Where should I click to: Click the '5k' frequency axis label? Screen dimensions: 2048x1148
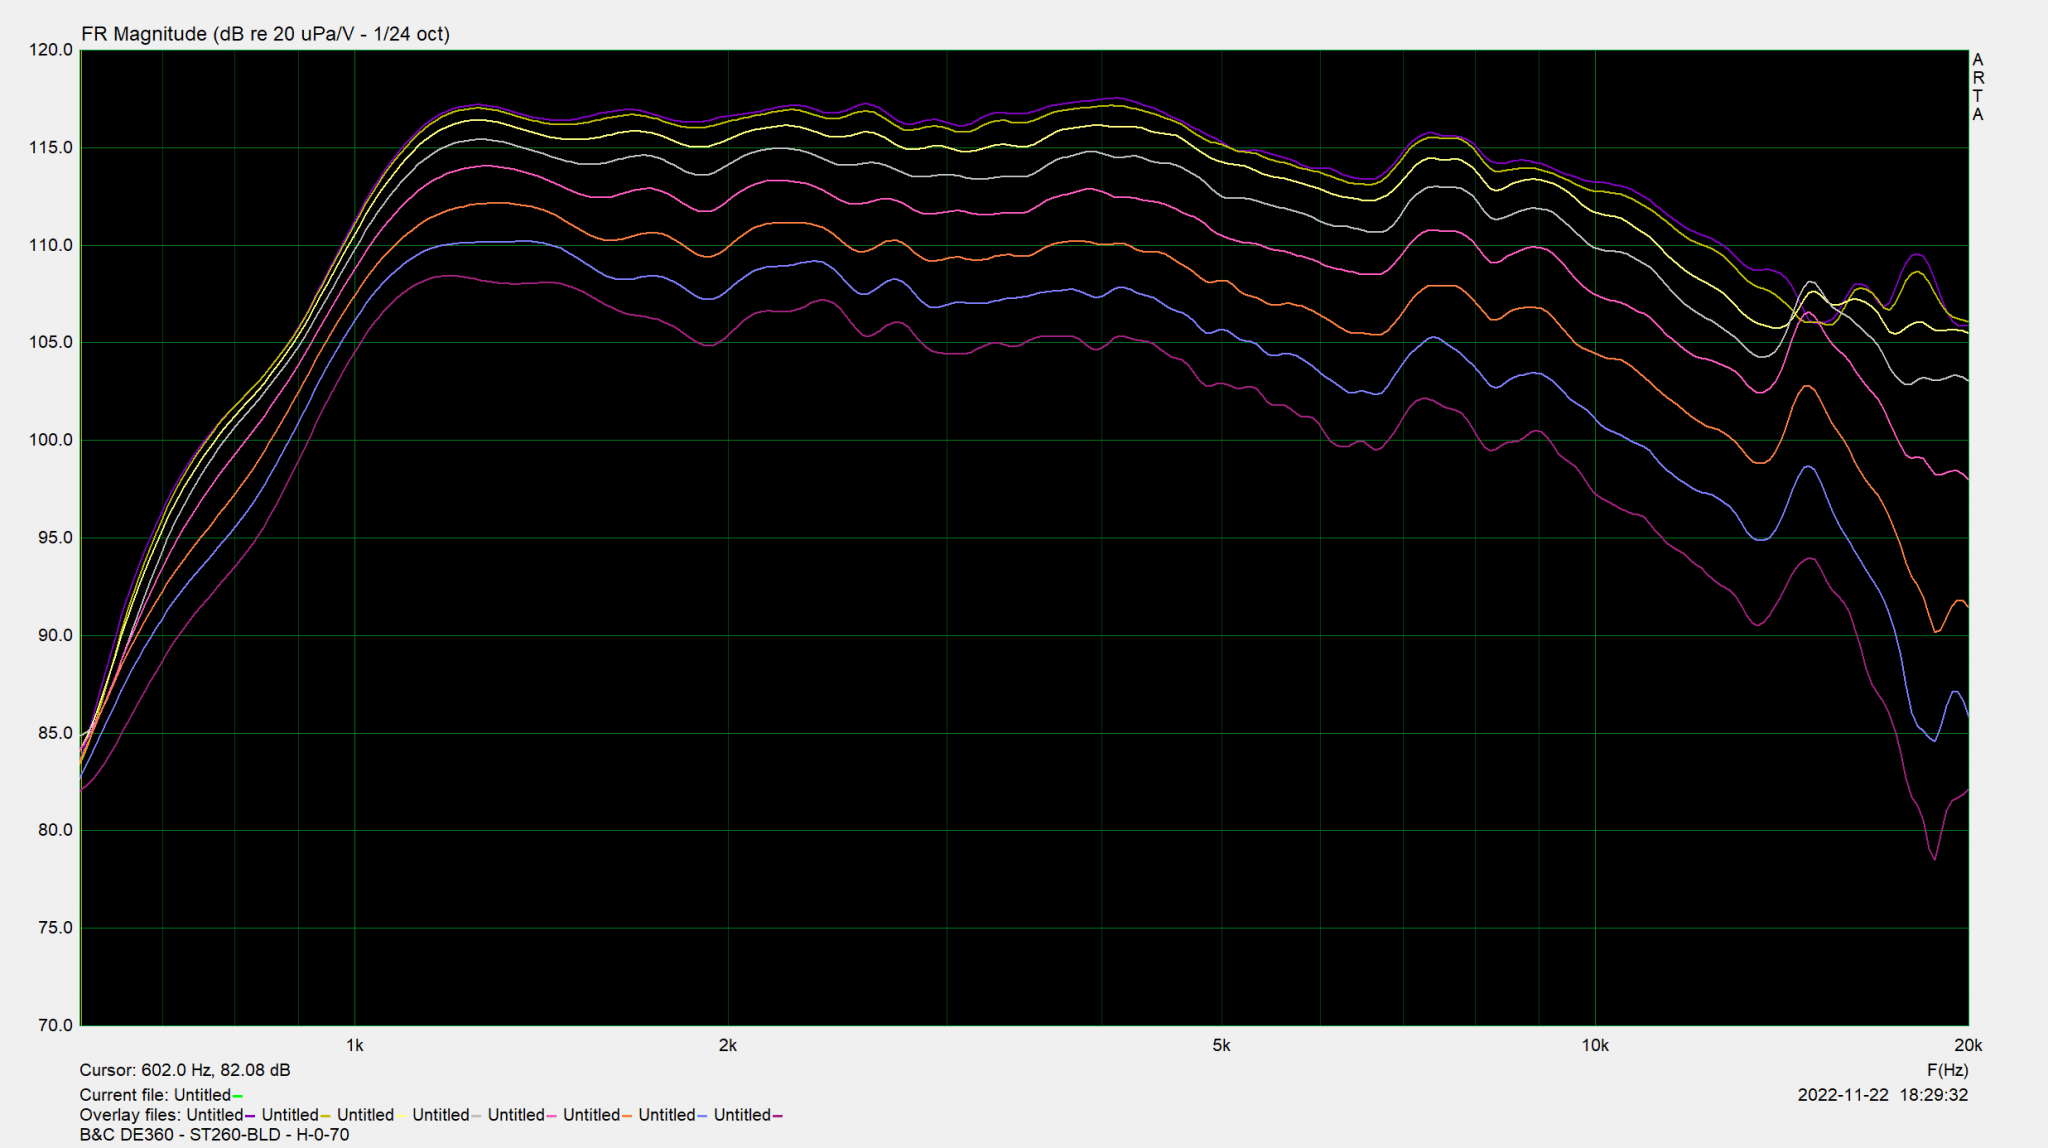1221,1046
